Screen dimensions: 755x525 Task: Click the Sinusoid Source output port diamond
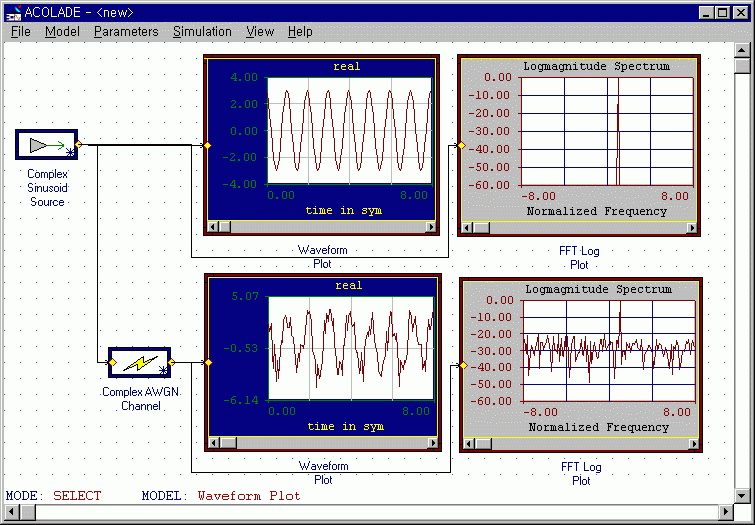78,144
